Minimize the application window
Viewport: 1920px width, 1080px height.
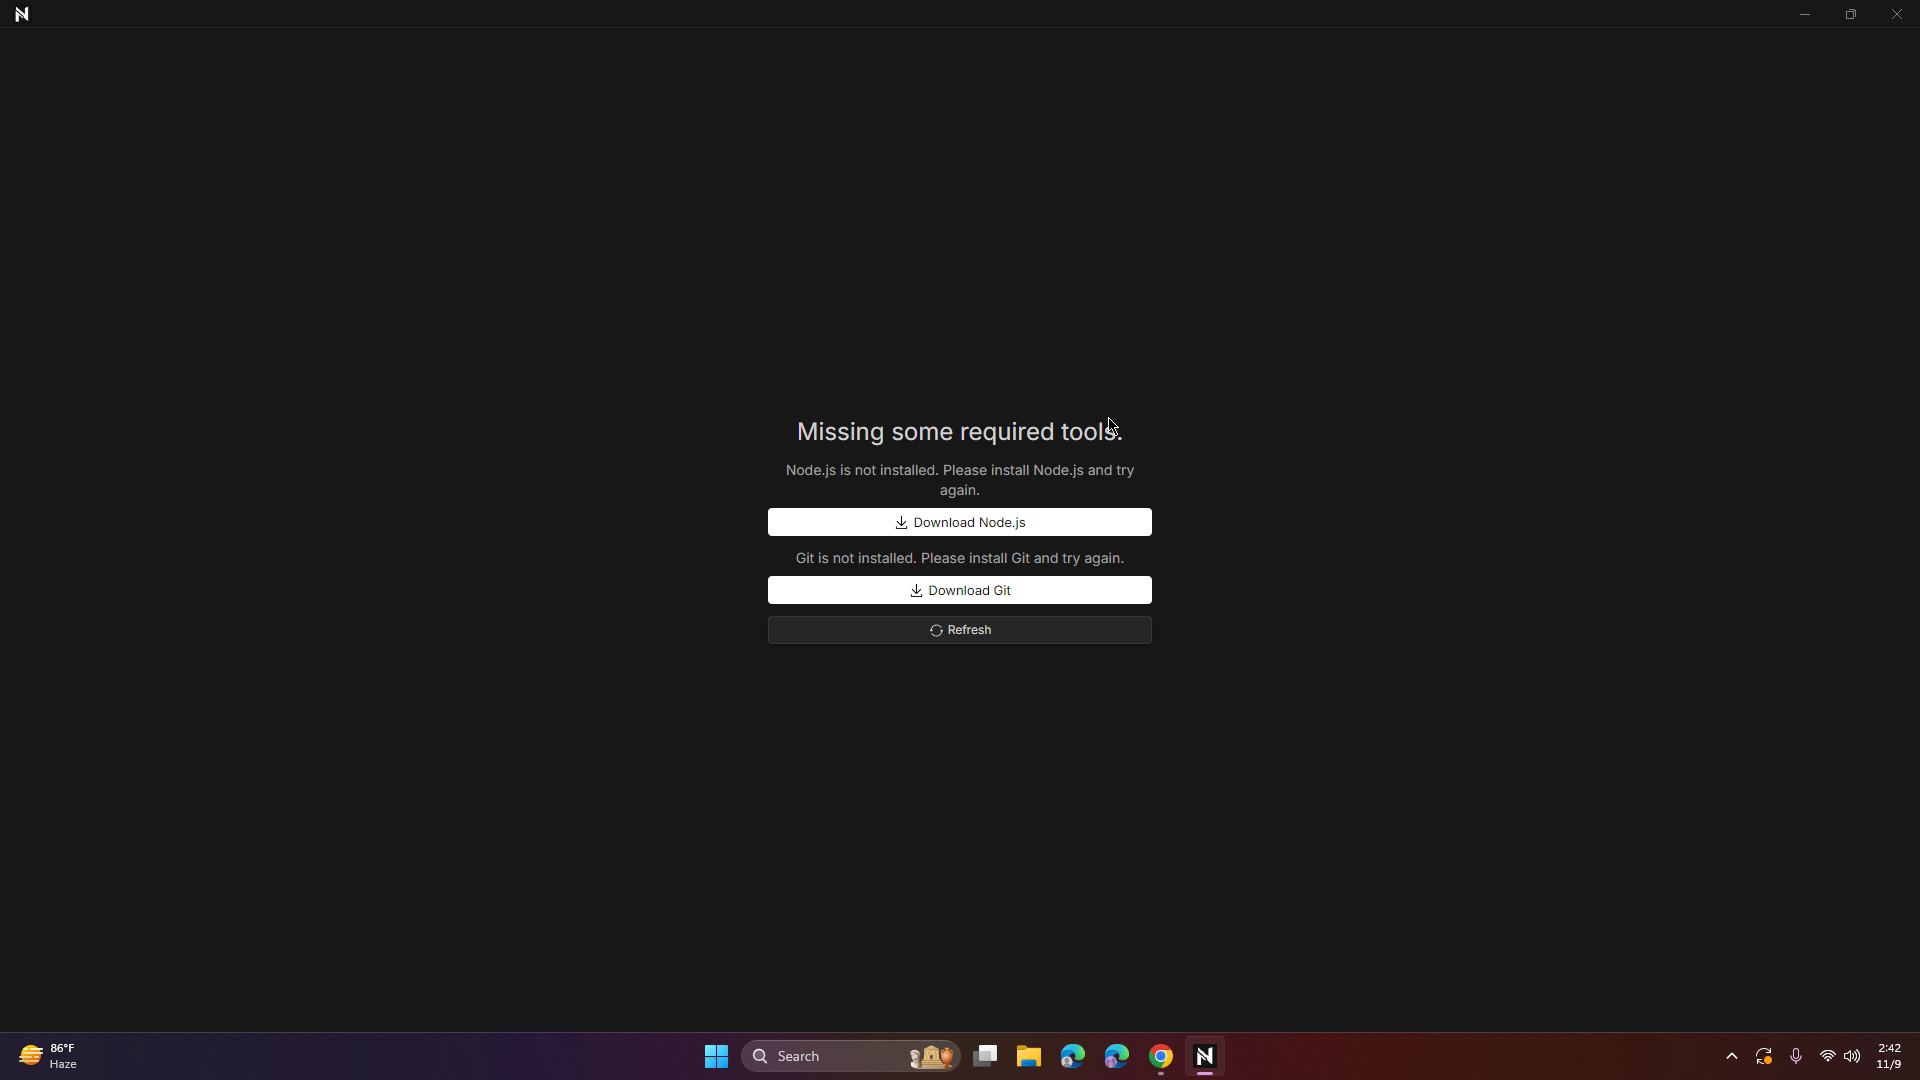[x=1805, y=14]
